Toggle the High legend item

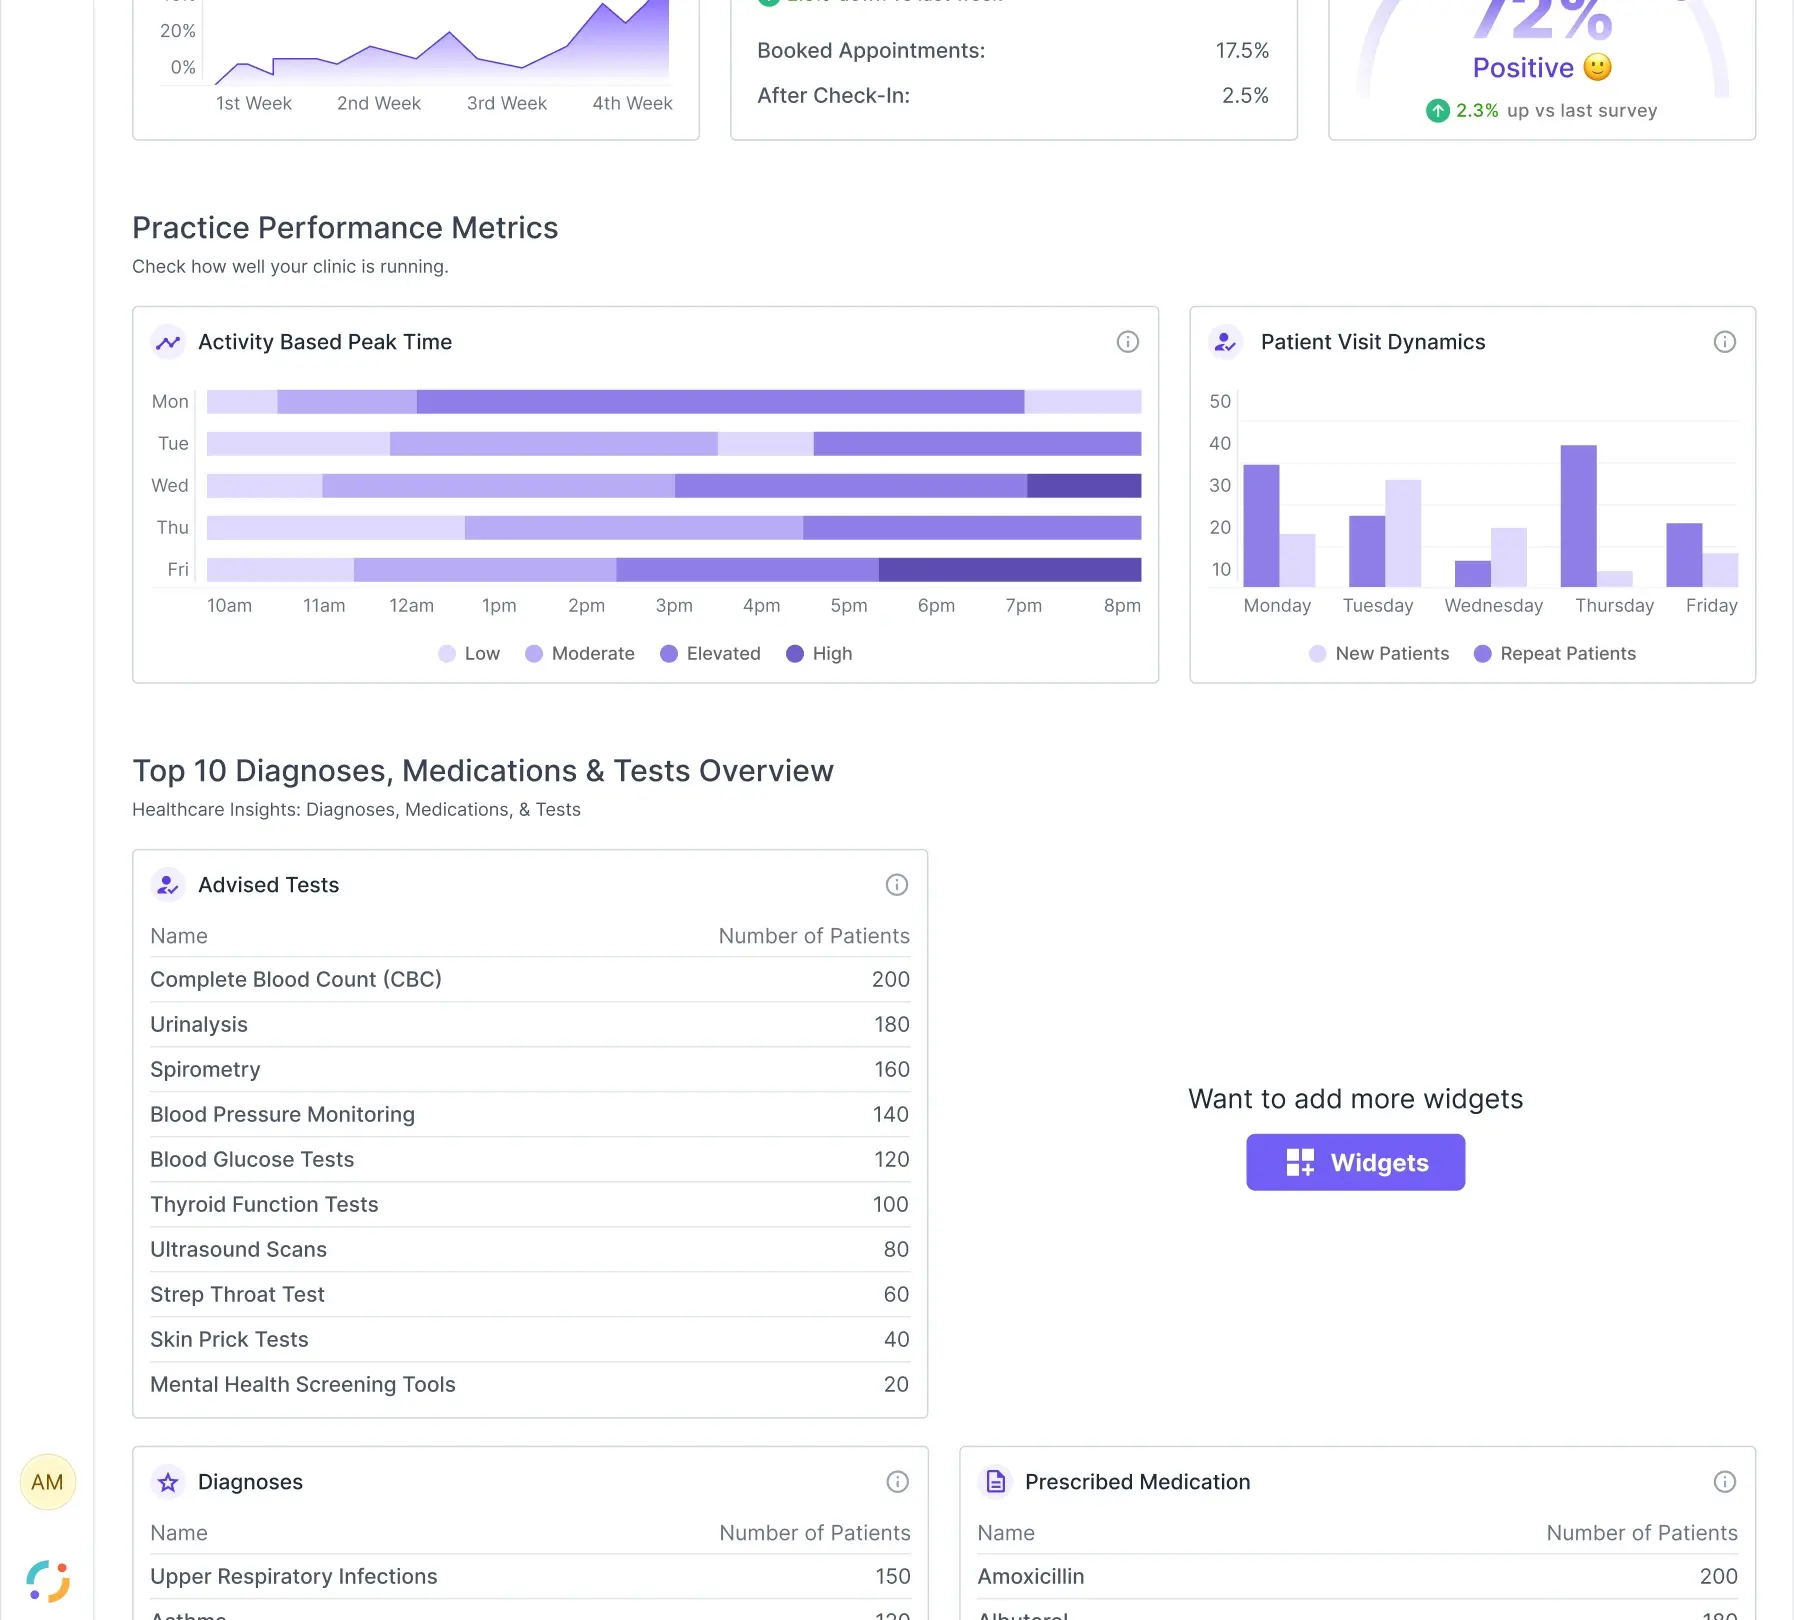(x=819, y=654)
